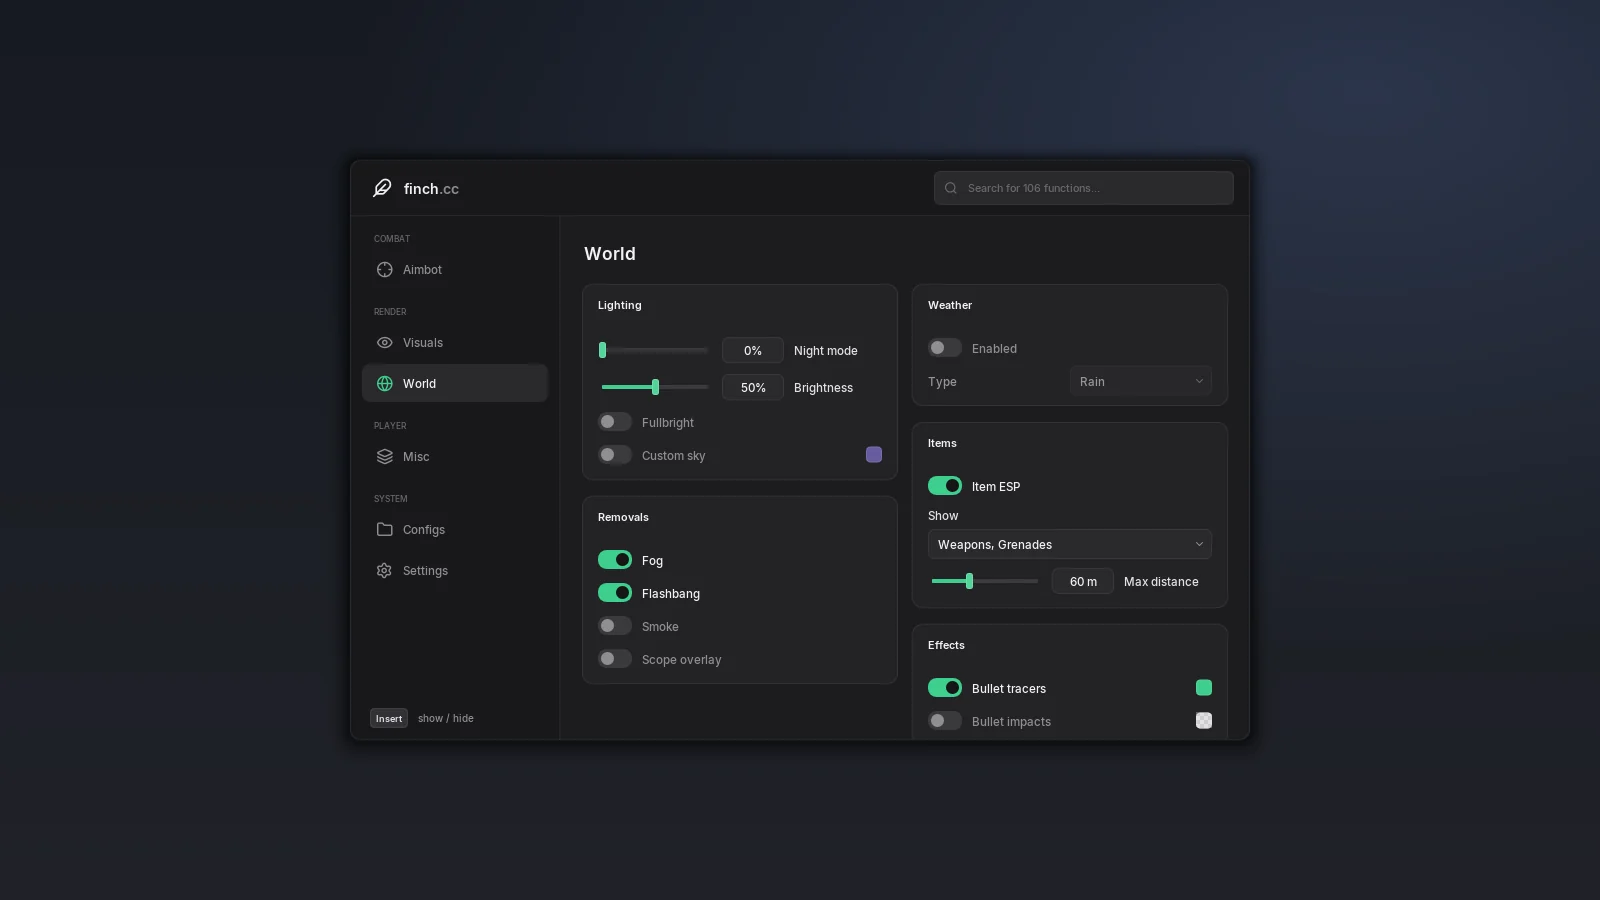Click the 60 m distance value box

coord(1083,581)
